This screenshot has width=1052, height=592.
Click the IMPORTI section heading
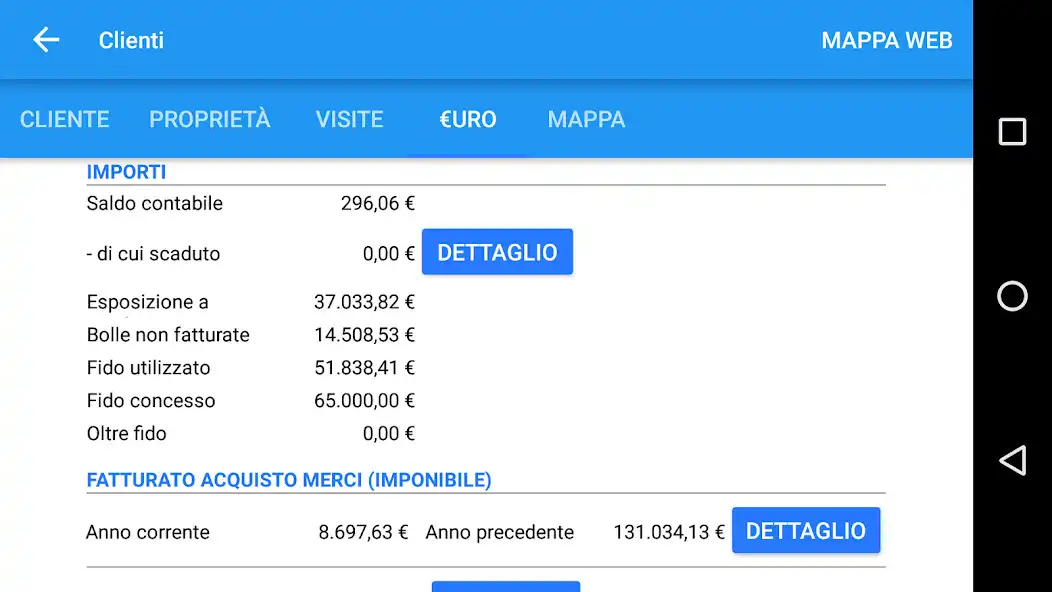[x=126, y=172]
